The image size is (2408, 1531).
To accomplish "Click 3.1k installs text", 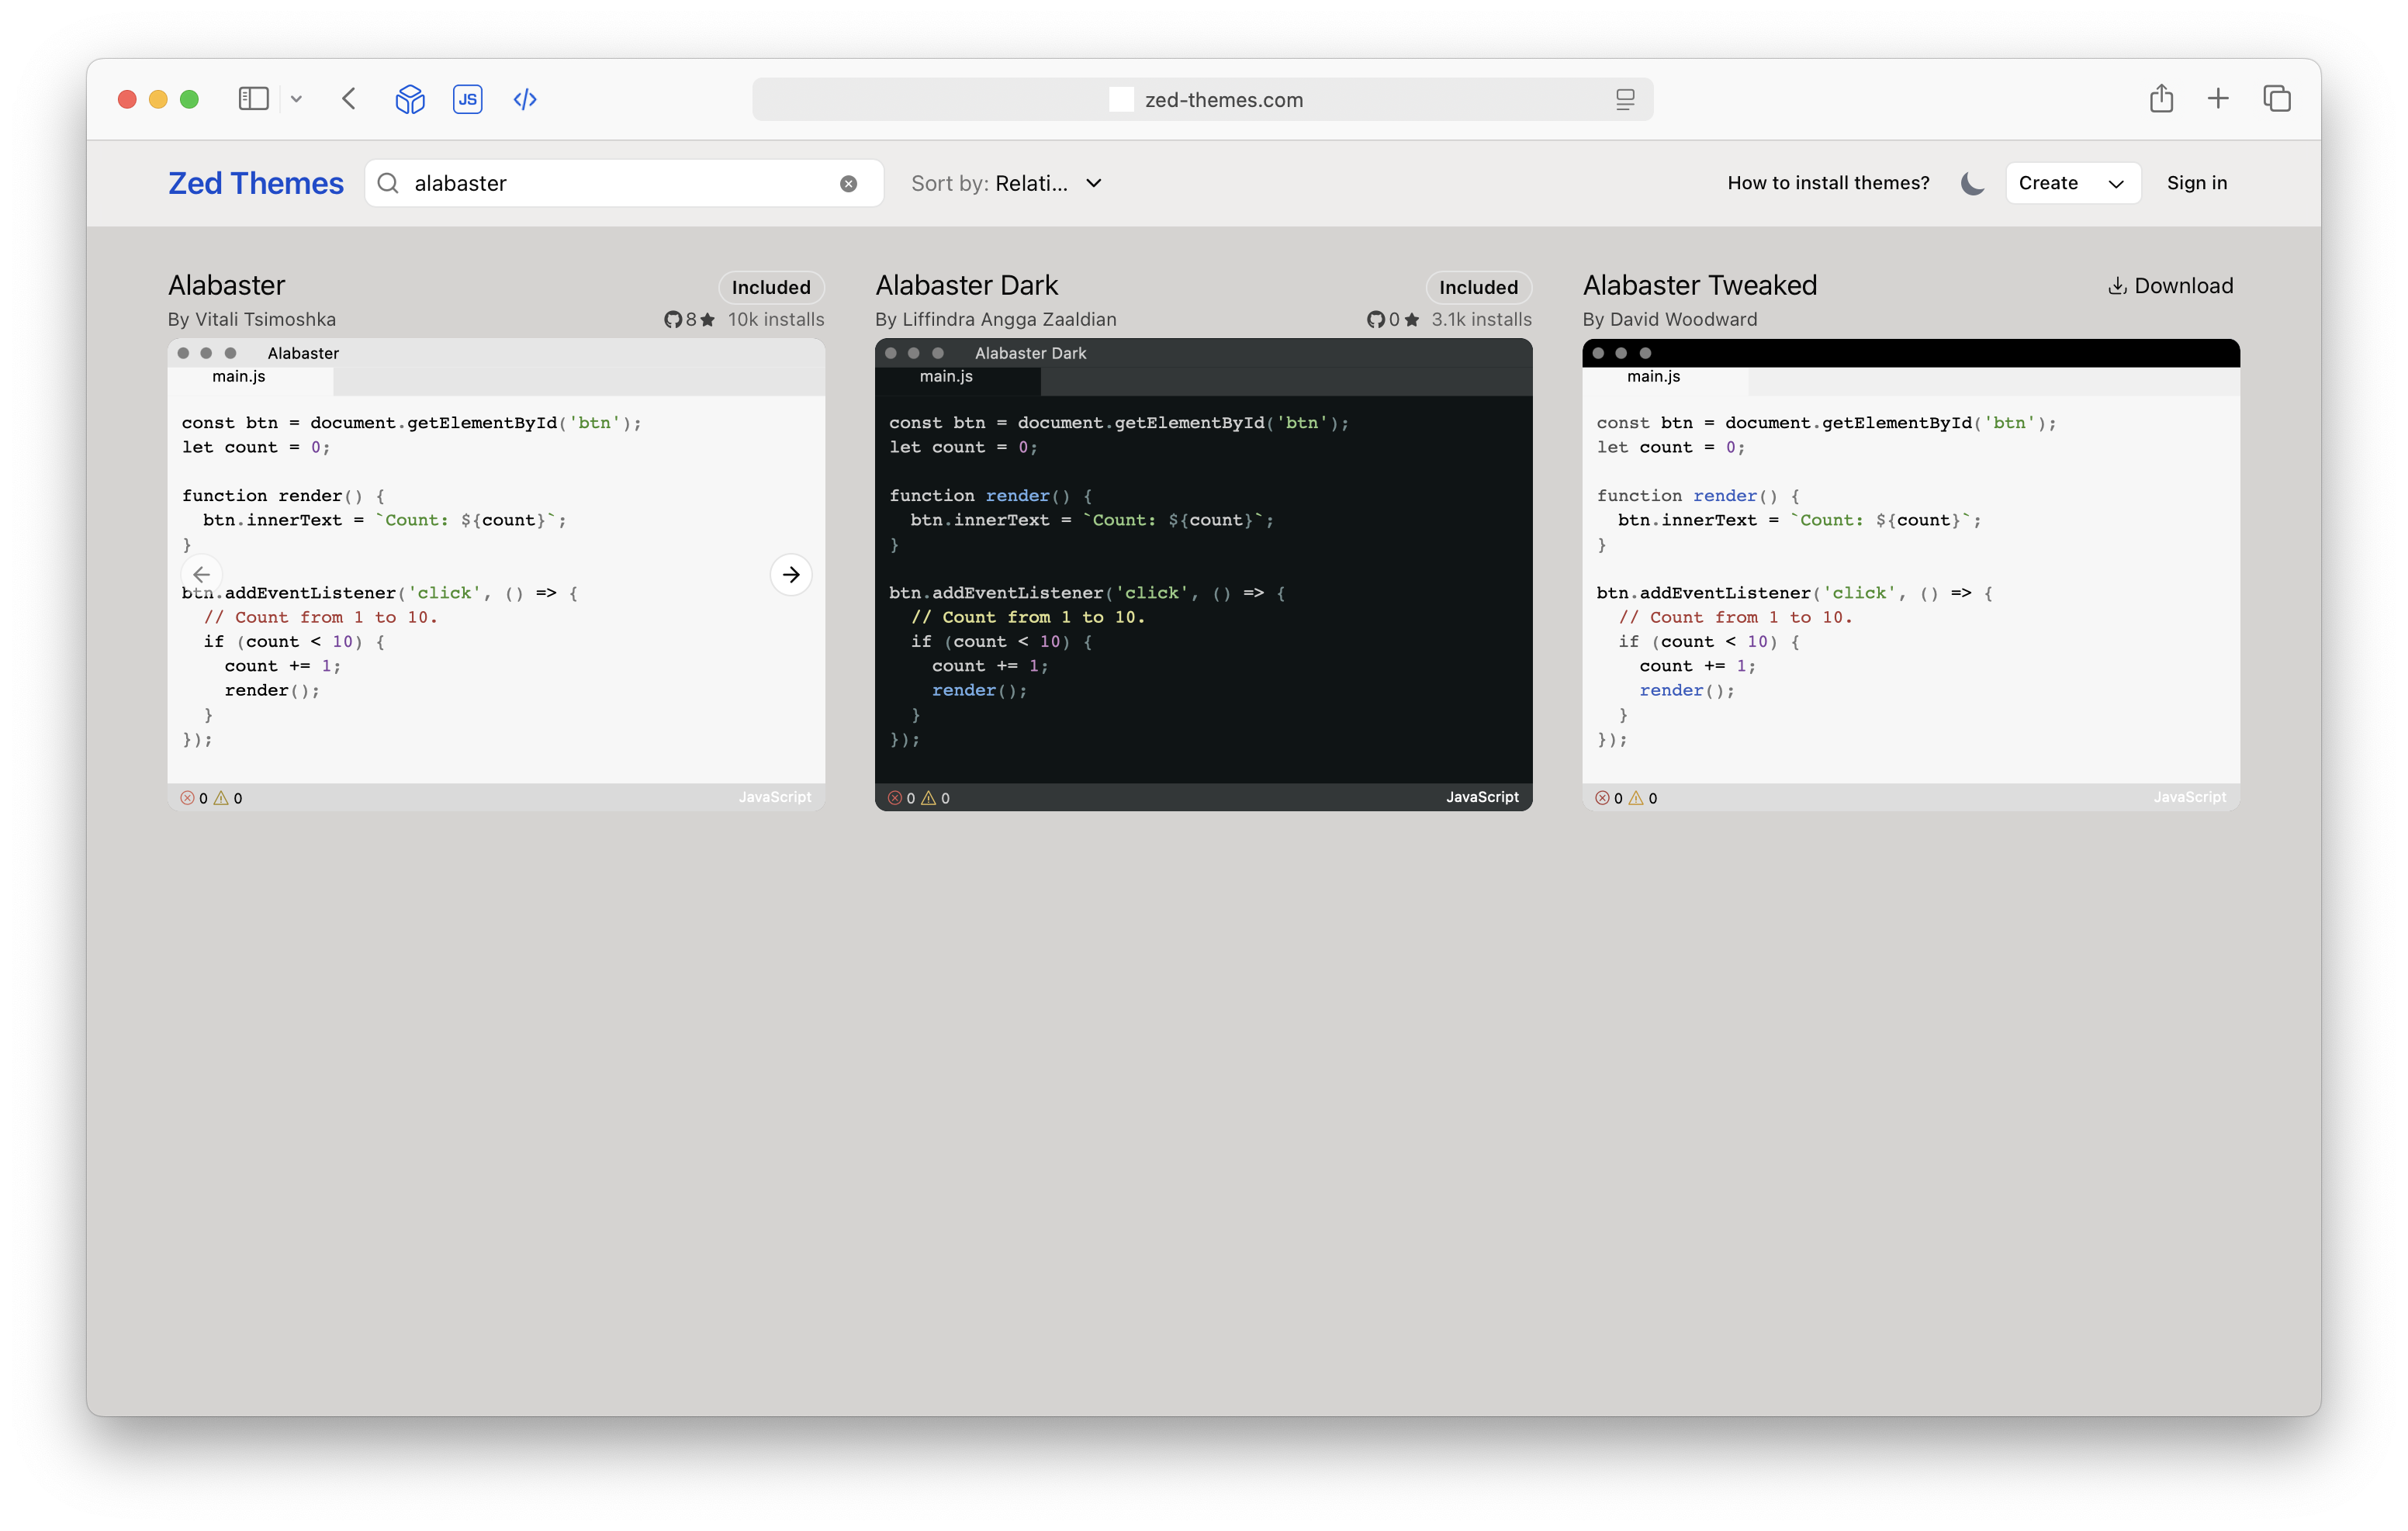I will [1481, 319].
